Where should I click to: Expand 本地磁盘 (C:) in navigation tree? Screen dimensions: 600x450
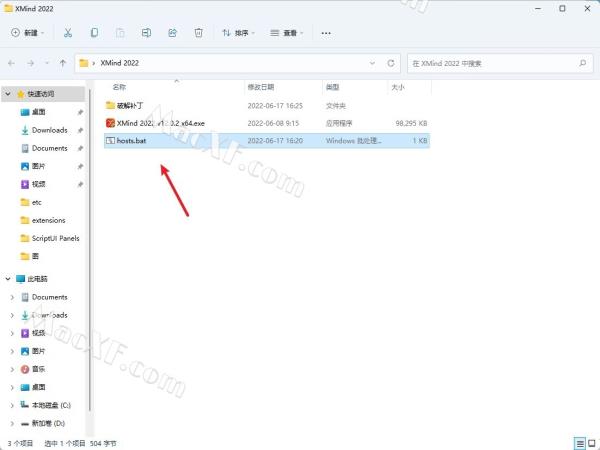(12, 405)
